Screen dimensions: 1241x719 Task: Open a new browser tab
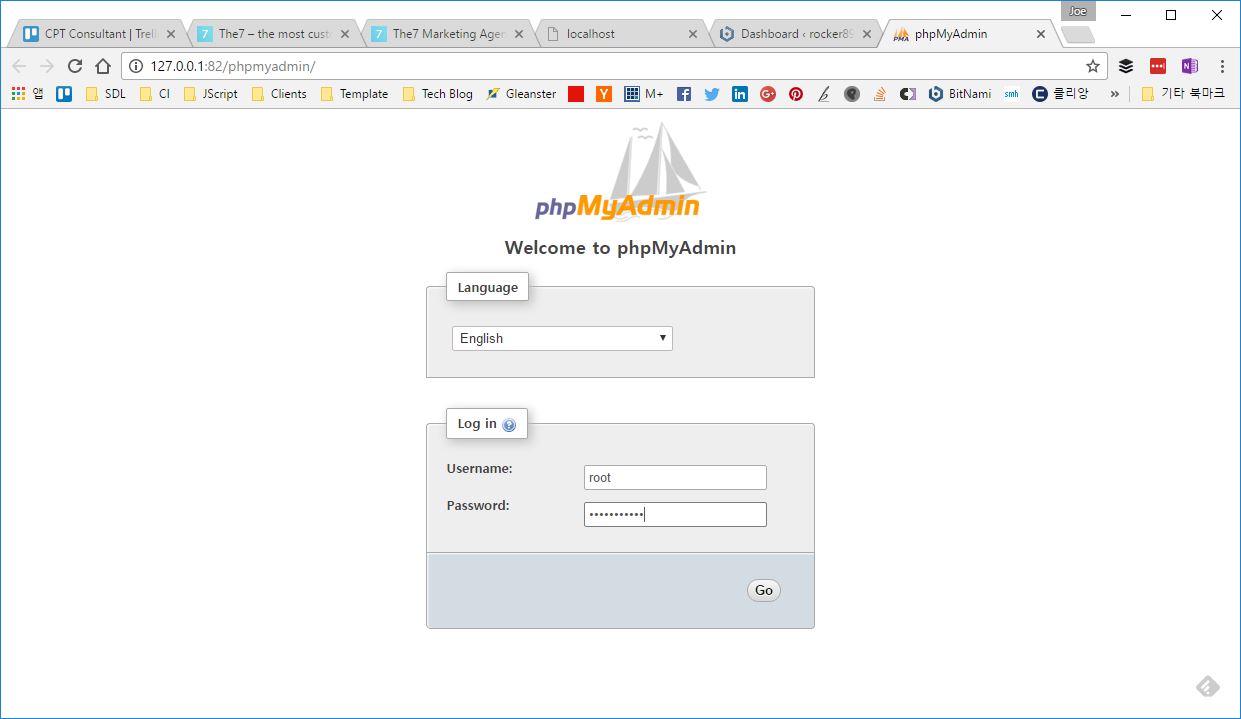coord(1077,35)
